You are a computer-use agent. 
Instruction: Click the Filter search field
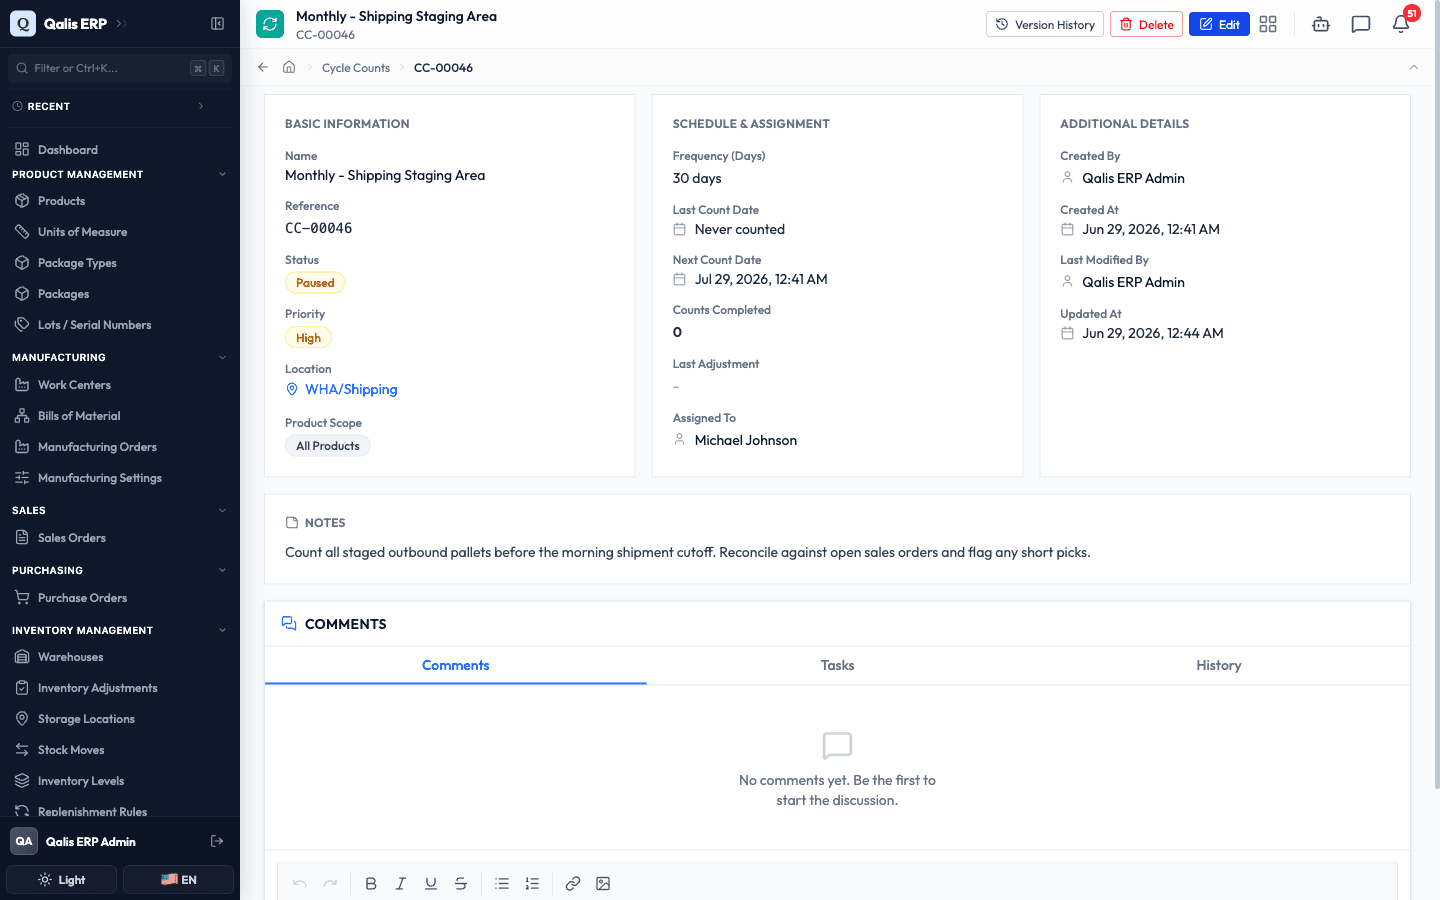[120, 68]
